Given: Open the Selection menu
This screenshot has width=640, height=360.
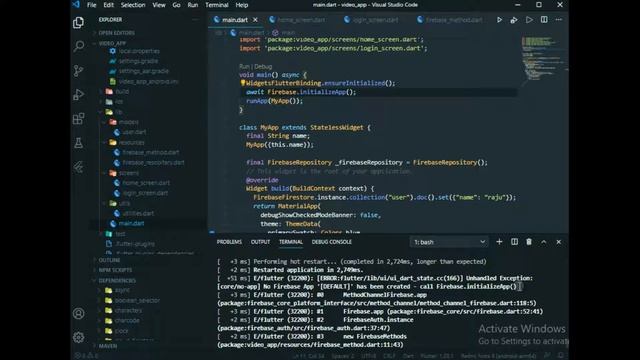Looking at the screenshot, I should (133, 5).
